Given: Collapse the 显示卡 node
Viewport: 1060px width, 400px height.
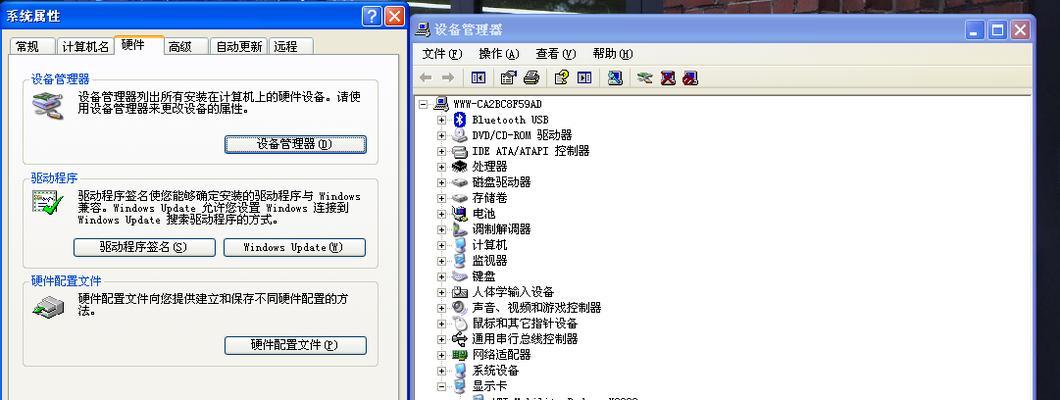Looking at the screenshot, I should 441,386.
